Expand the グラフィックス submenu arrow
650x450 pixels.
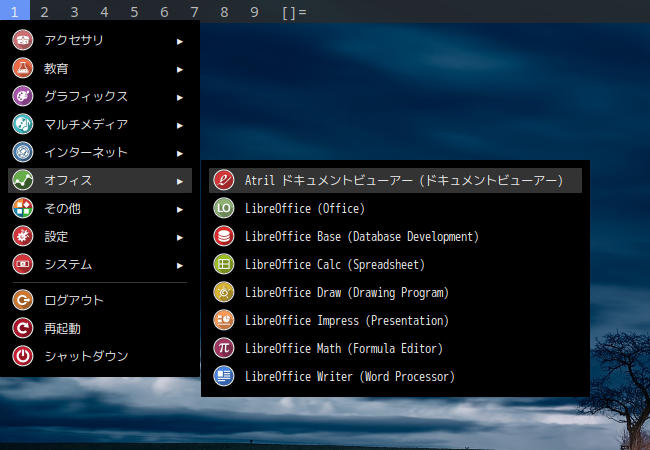click(179, 97)
